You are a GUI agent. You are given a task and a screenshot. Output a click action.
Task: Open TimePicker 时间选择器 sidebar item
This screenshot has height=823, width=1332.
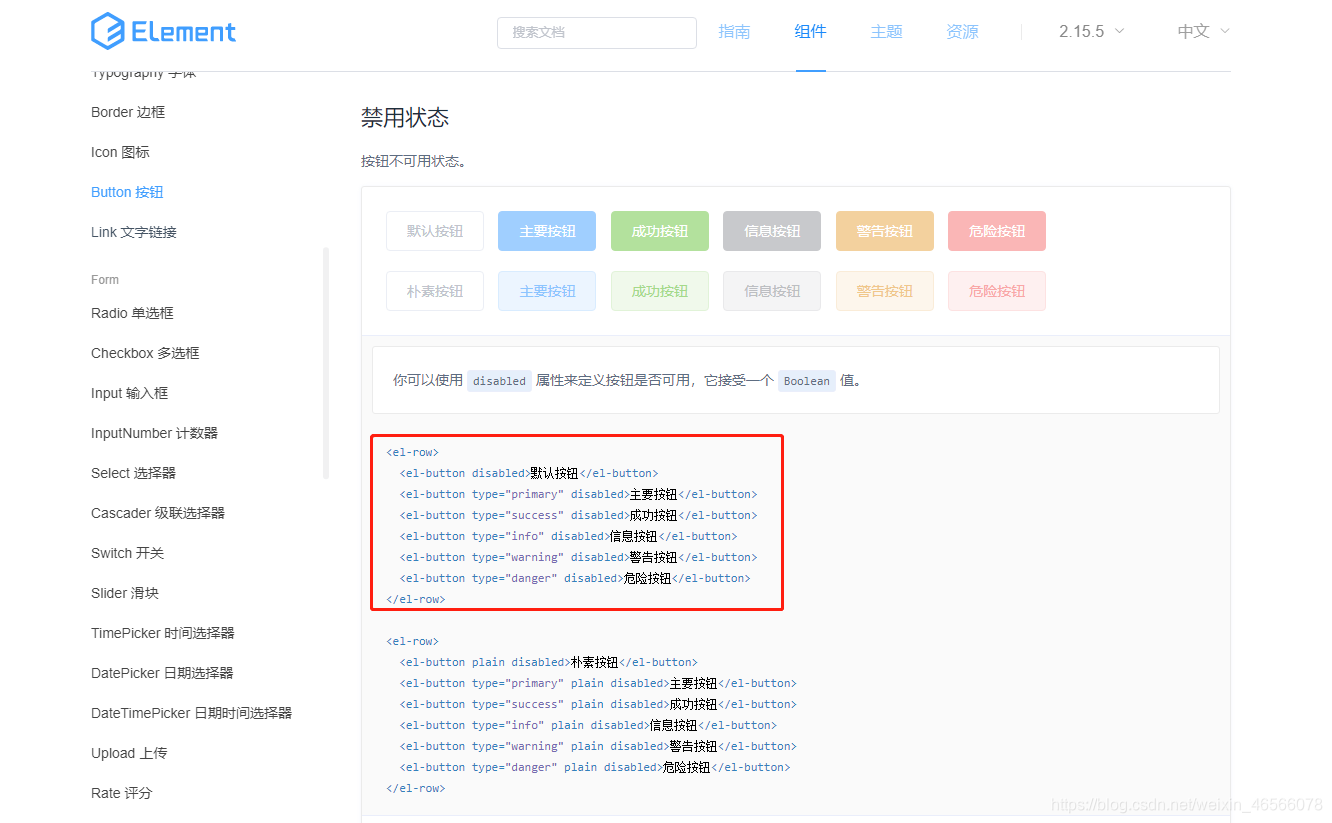tap(163, 633)
